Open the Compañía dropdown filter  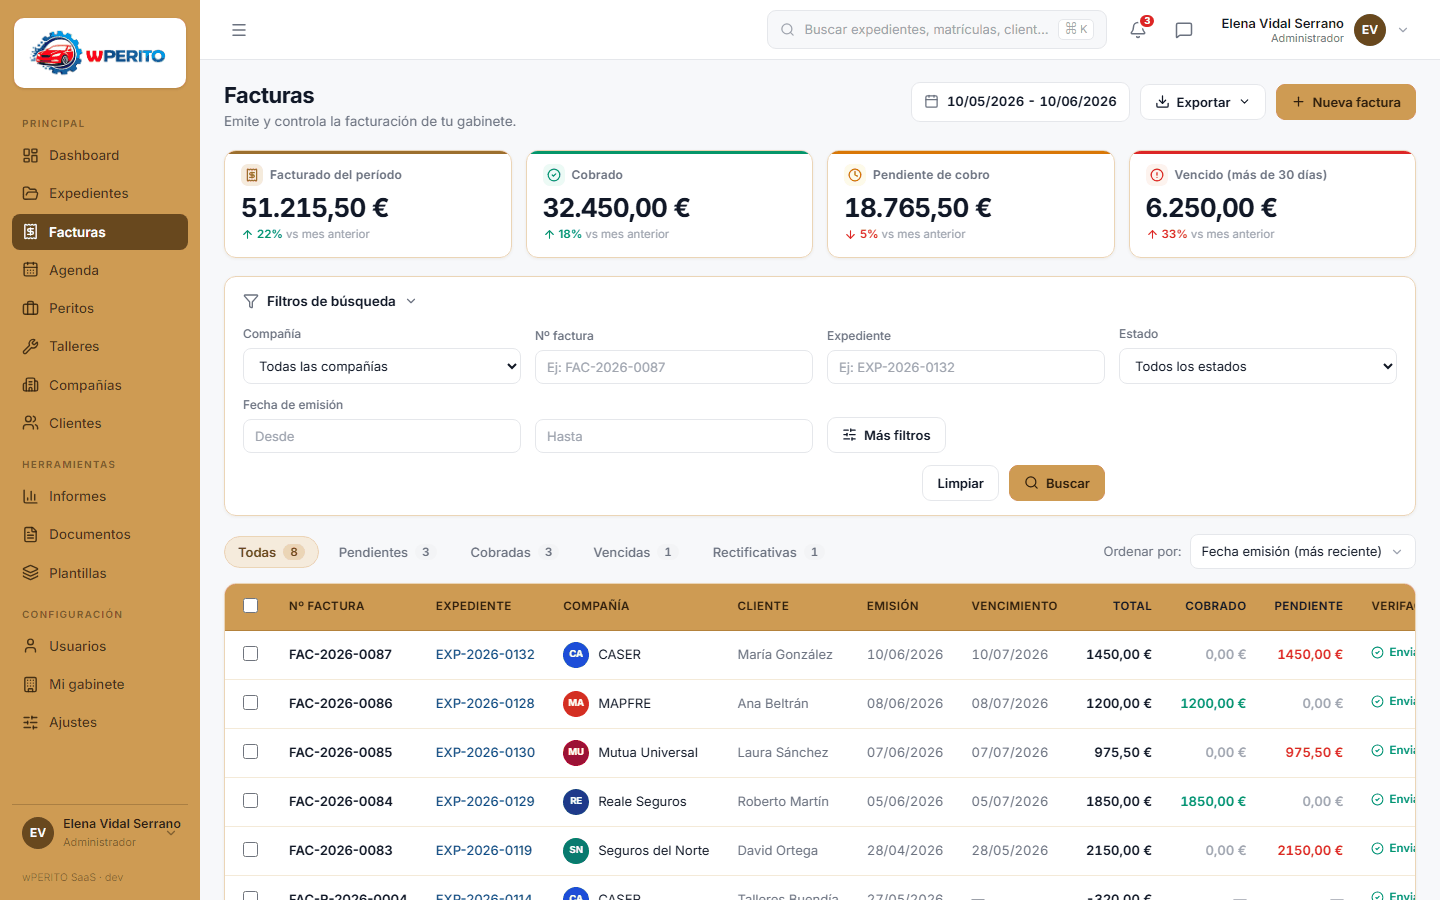point(382,366)
